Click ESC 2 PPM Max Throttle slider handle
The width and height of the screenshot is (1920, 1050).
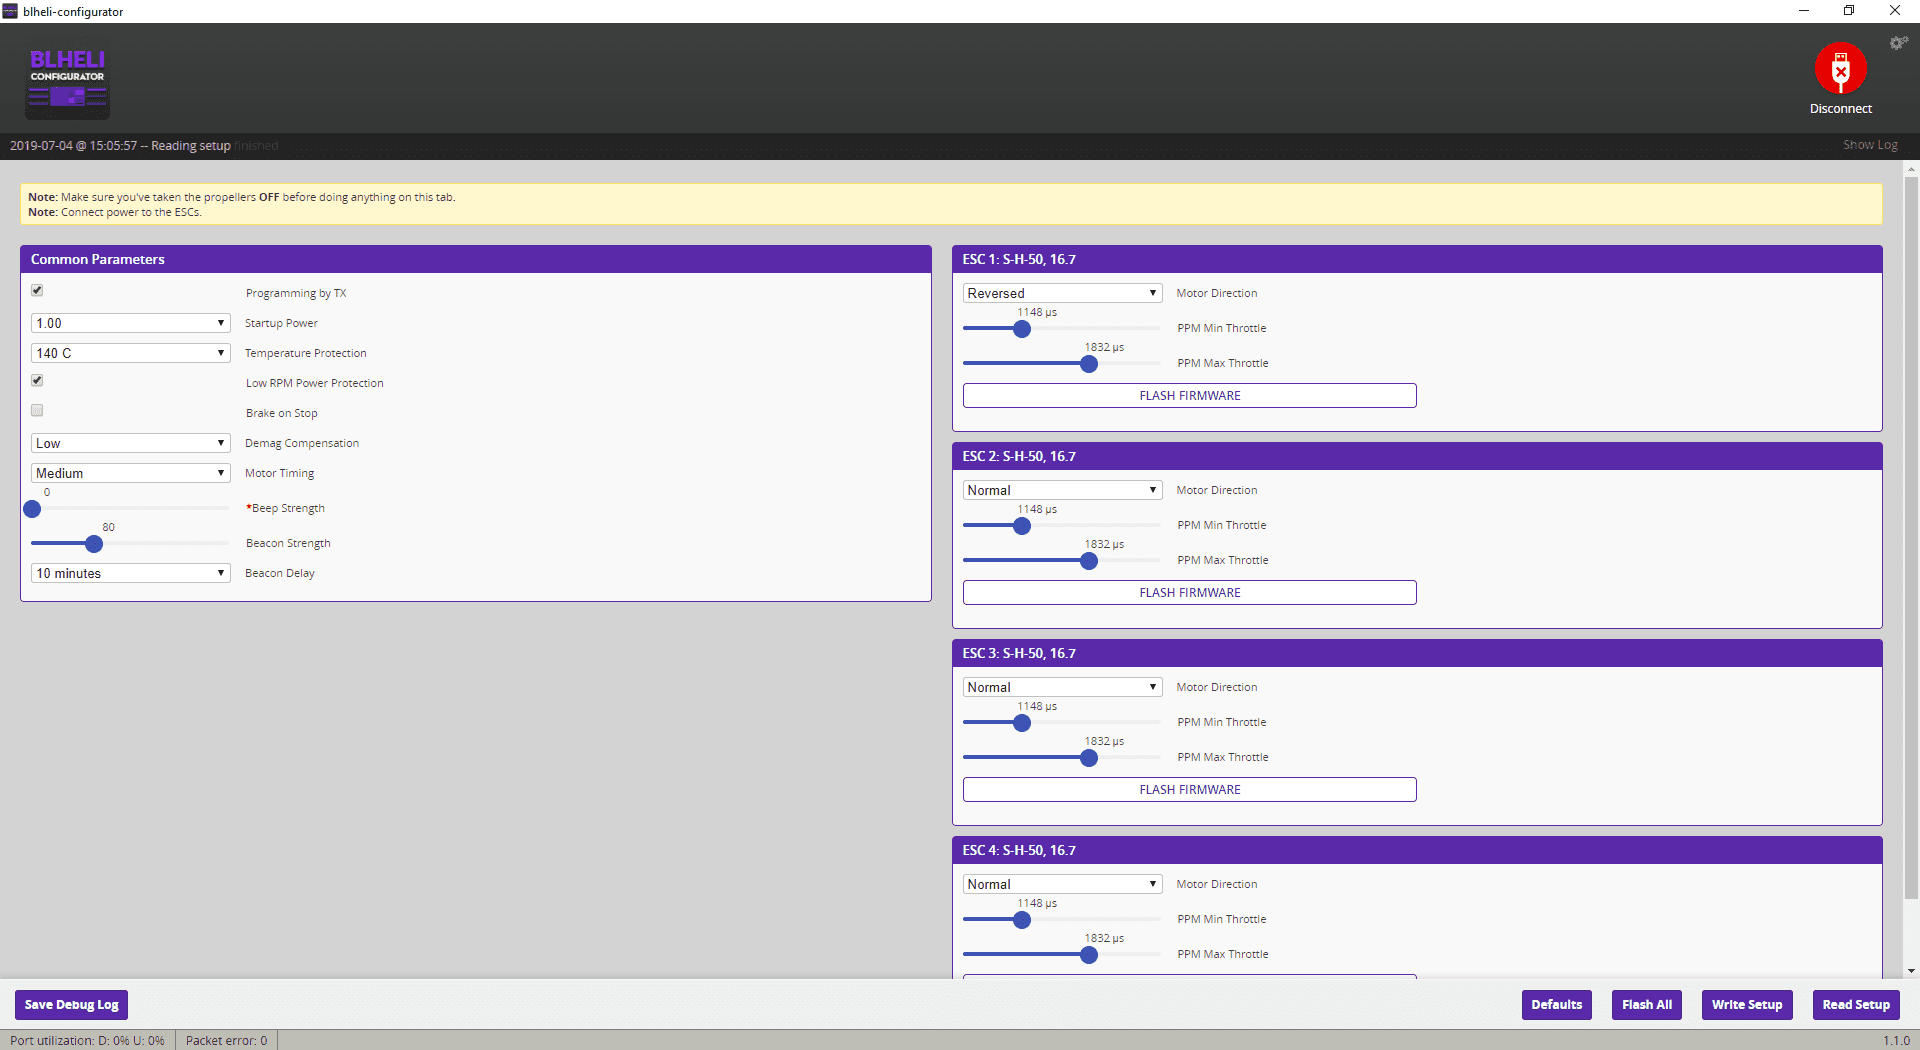coord(1089,561)
